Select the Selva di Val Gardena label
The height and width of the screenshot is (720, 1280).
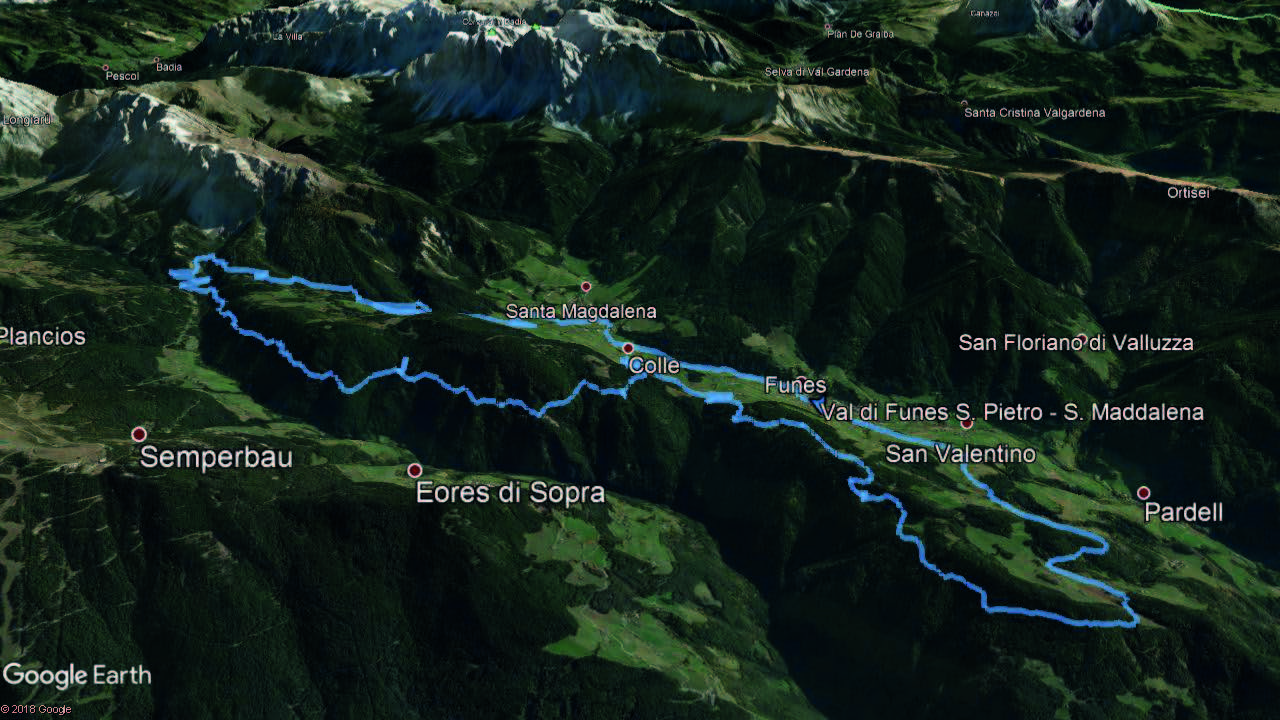[x=817, y=72]
